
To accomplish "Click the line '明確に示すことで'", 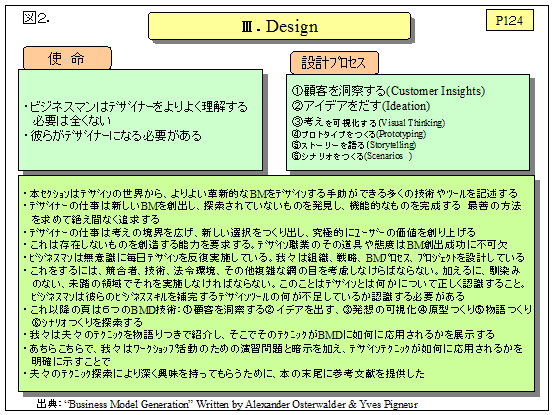I will point(71,361).
